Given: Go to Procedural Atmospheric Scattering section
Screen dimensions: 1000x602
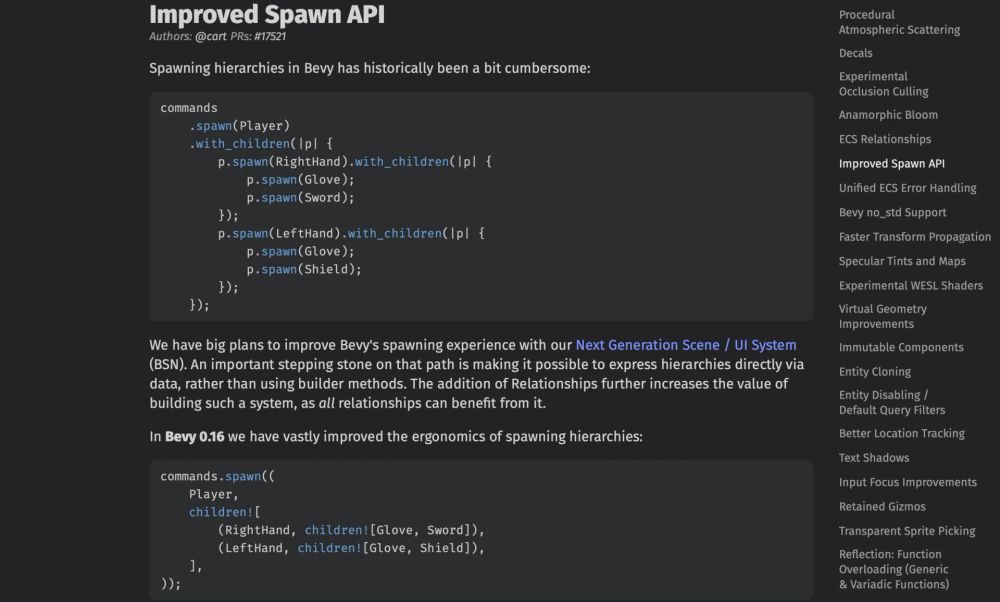Looking at the screenshot, I should click(899, 22).
